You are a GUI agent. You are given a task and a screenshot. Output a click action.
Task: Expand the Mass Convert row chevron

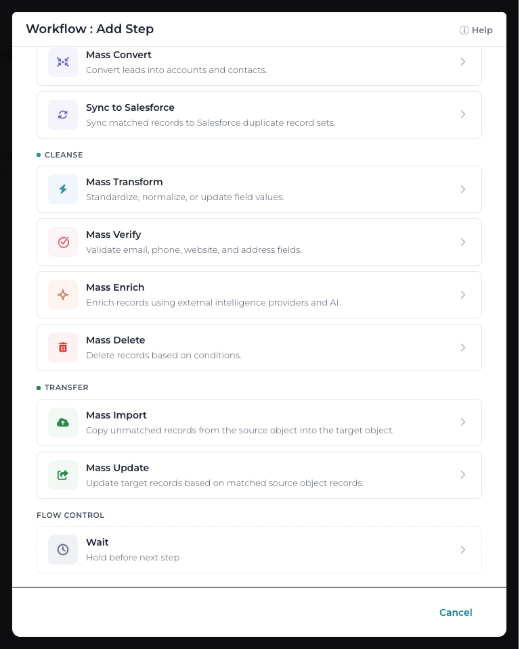[x=463, y=62]
